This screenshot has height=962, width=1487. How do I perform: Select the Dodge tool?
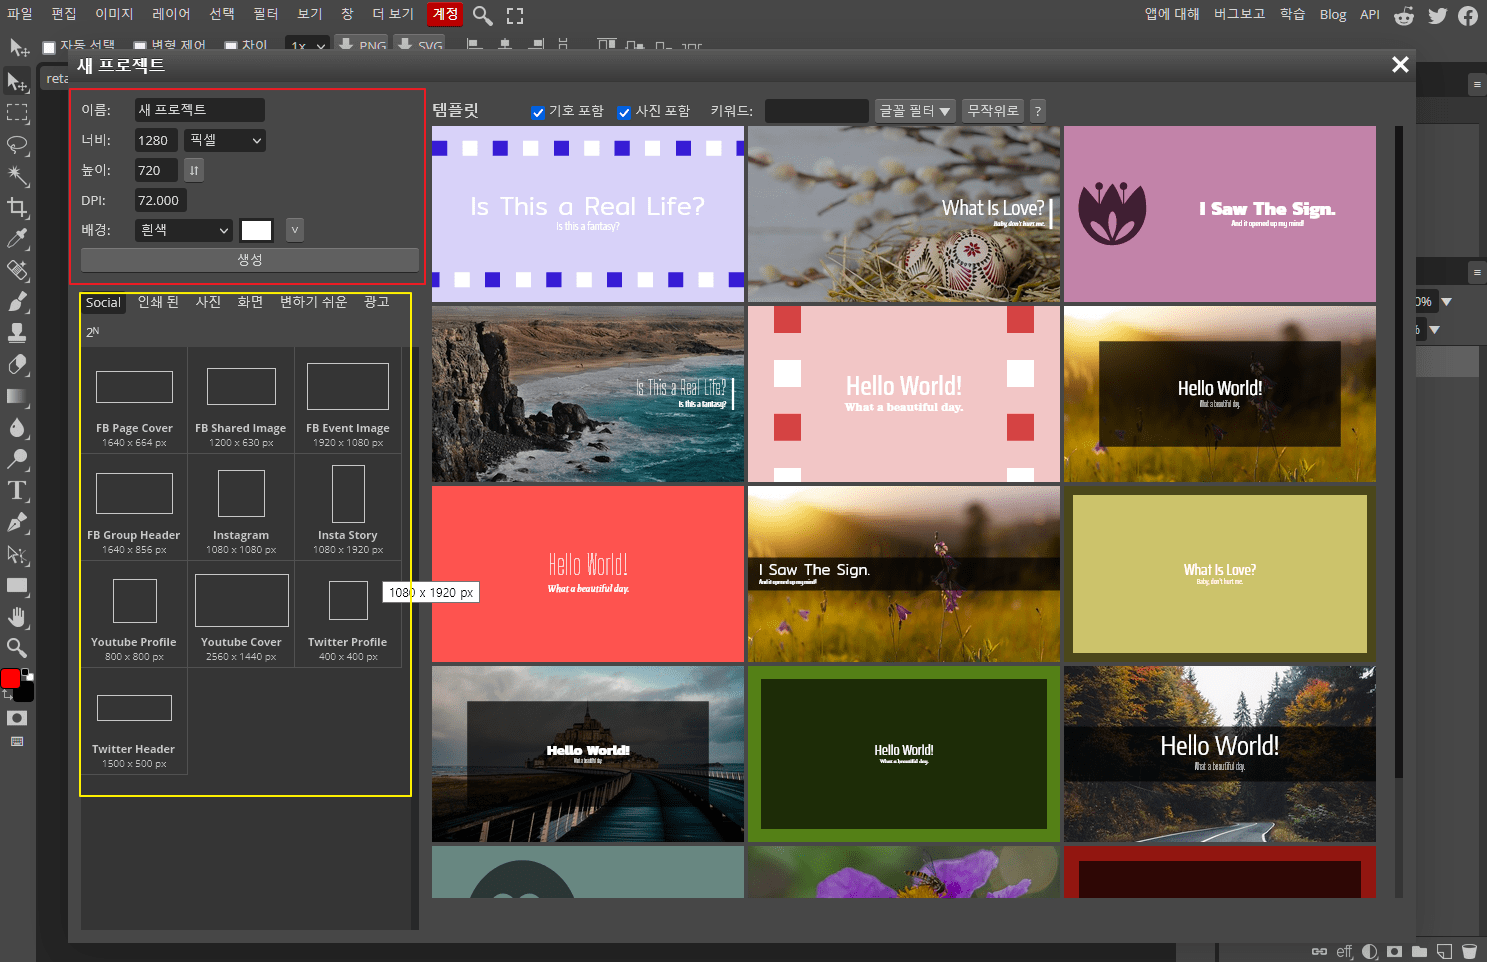17,459
